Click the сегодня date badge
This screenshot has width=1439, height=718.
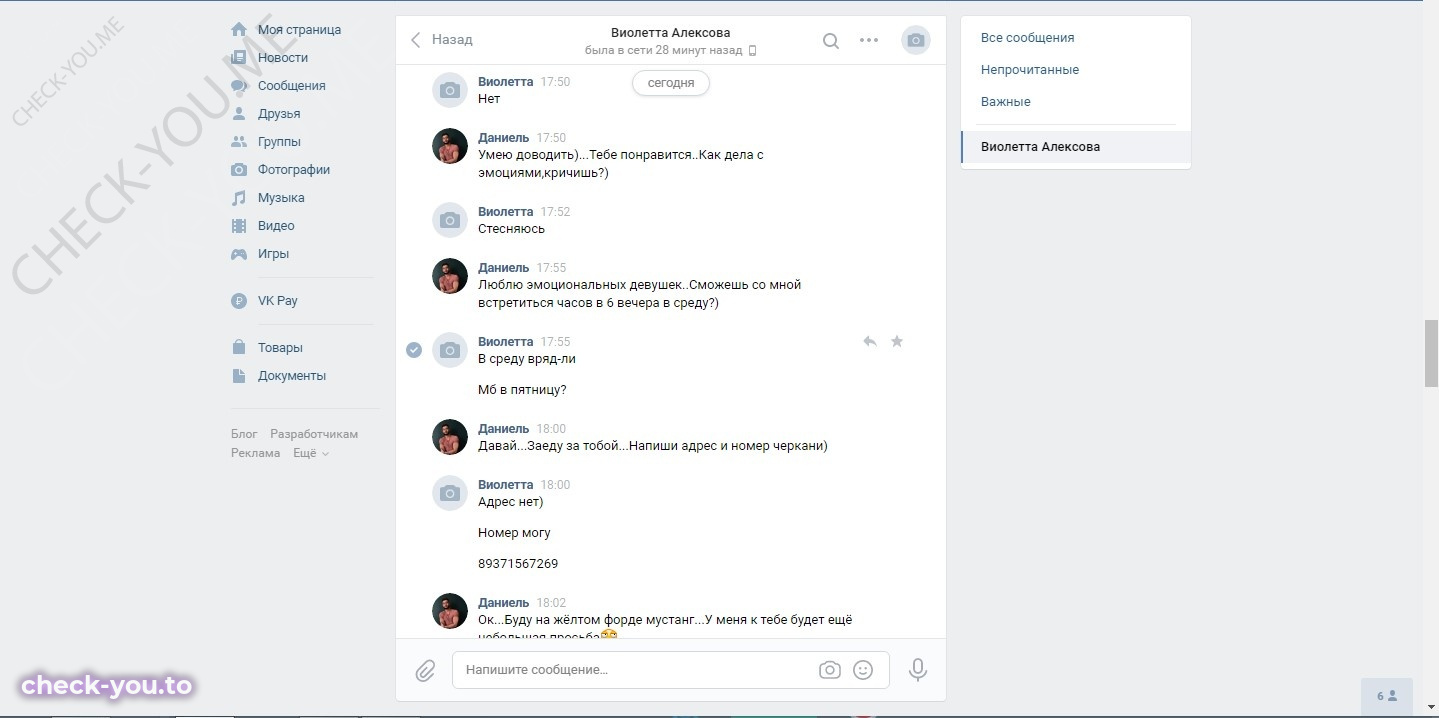coord(671,83)
